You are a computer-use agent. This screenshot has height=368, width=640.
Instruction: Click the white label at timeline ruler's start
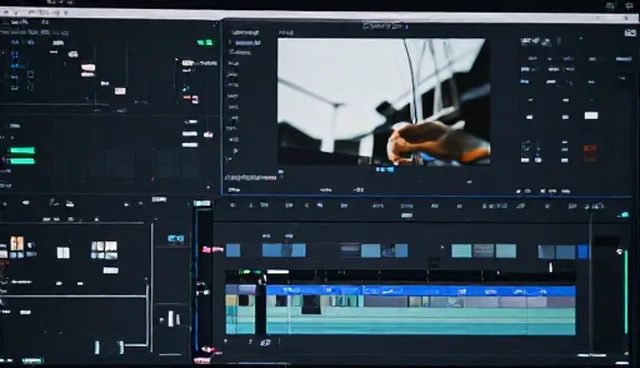[278, 272]
